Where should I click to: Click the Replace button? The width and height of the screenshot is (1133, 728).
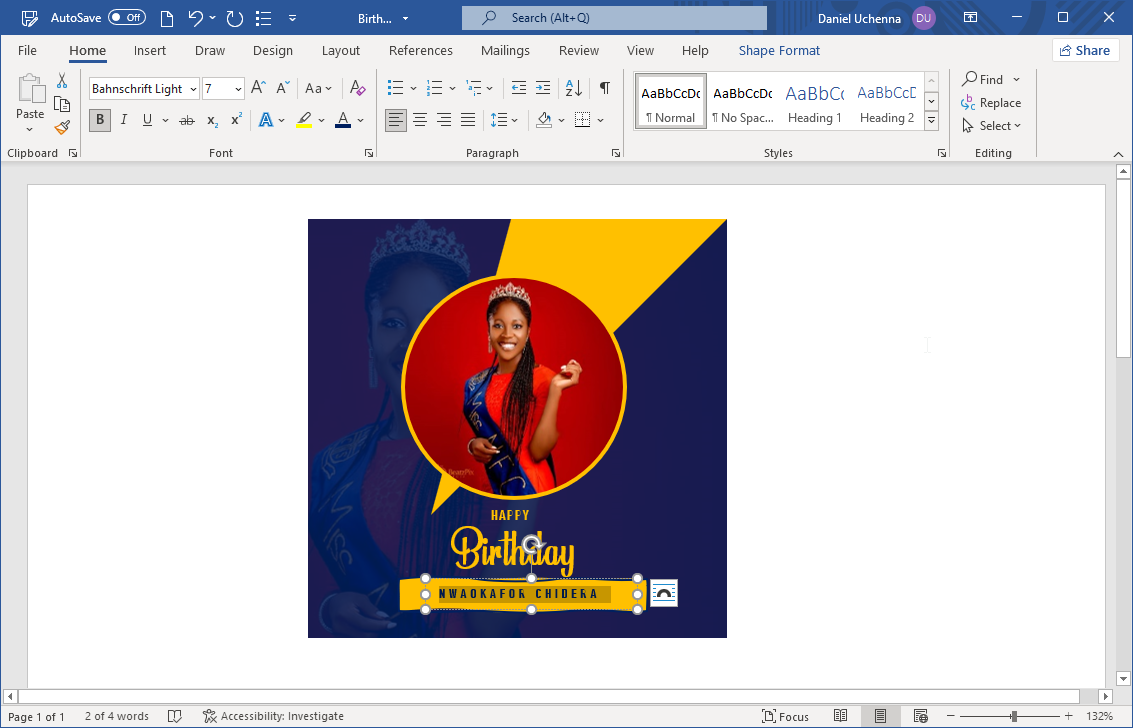pos(991,103)
